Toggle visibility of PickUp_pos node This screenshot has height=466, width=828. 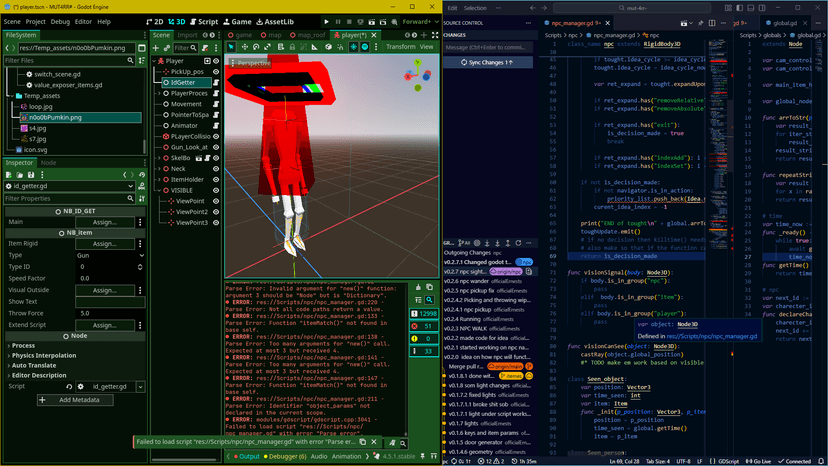(218, 73)
